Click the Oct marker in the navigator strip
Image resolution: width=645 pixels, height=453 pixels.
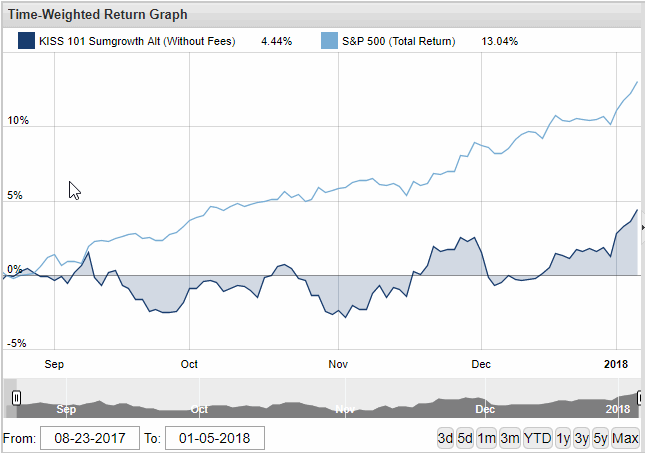click(200, 409)
